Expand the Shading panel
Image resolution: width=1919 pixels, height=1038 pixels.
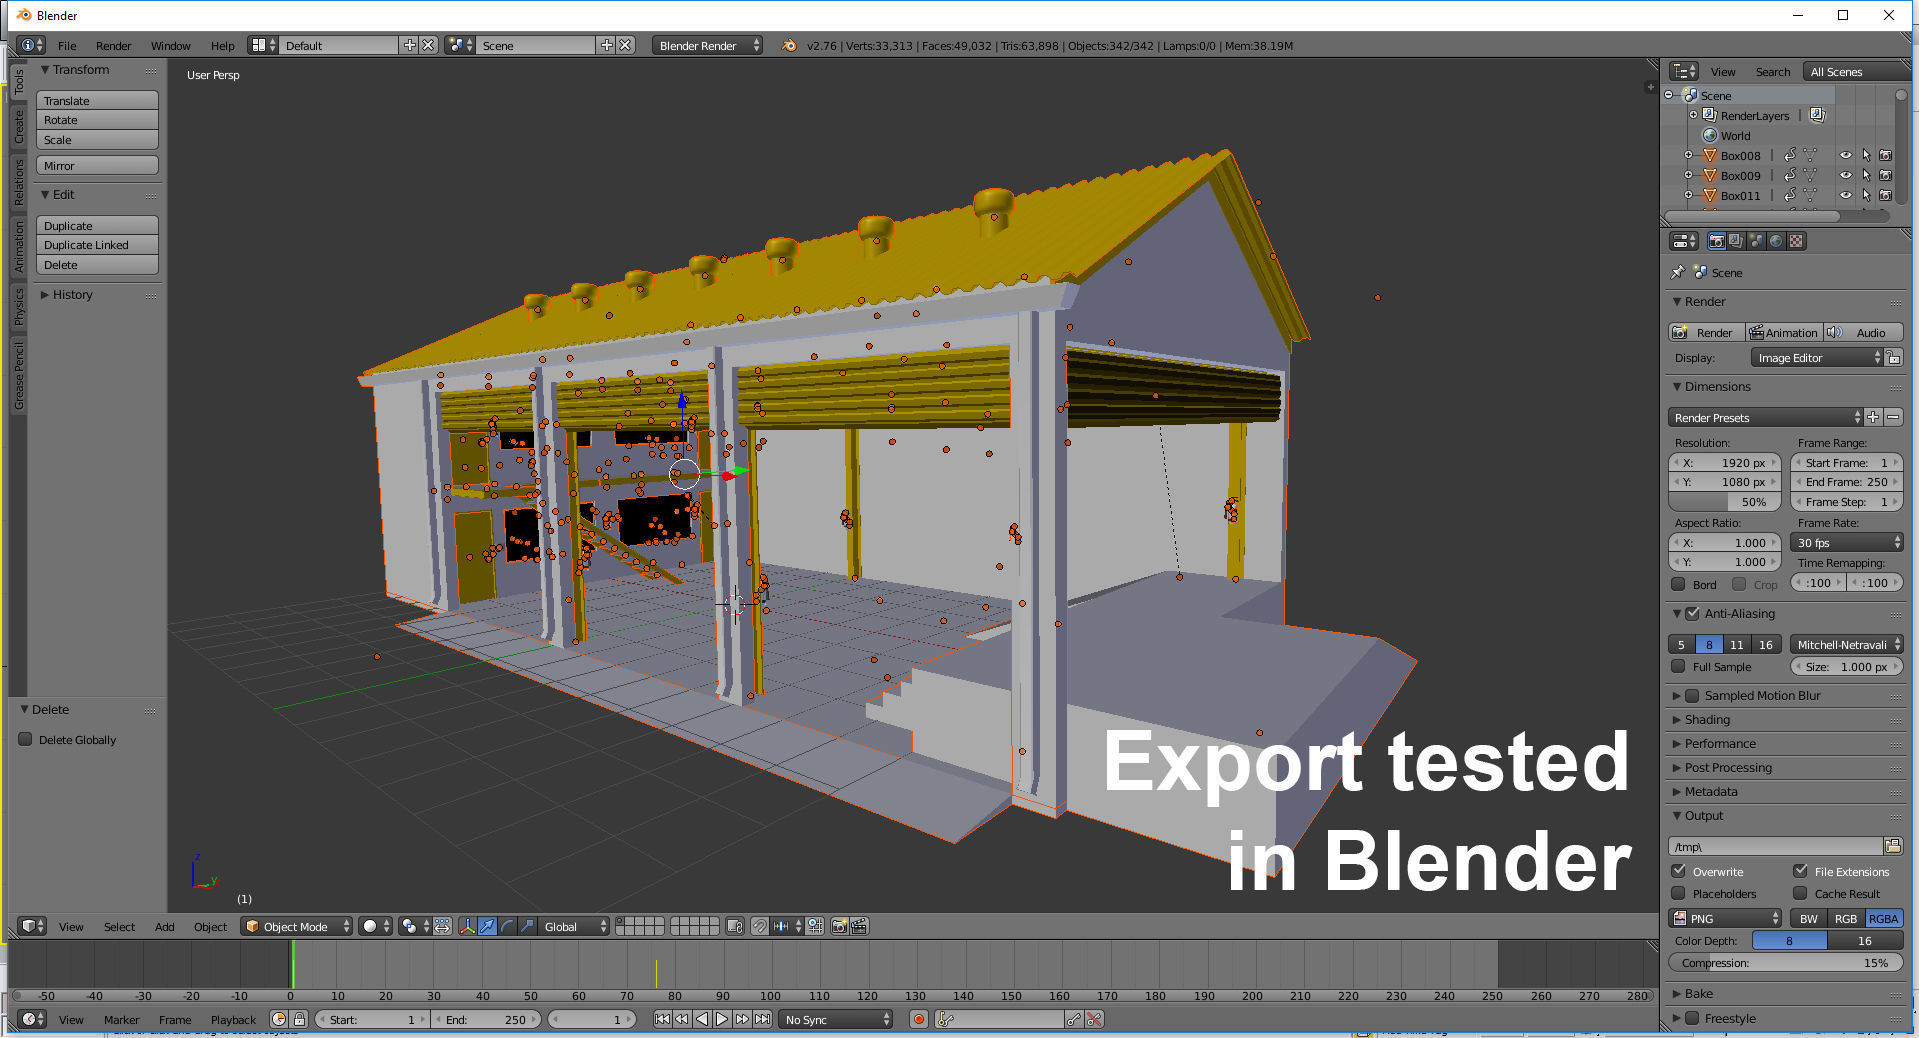coord(1706,719)
